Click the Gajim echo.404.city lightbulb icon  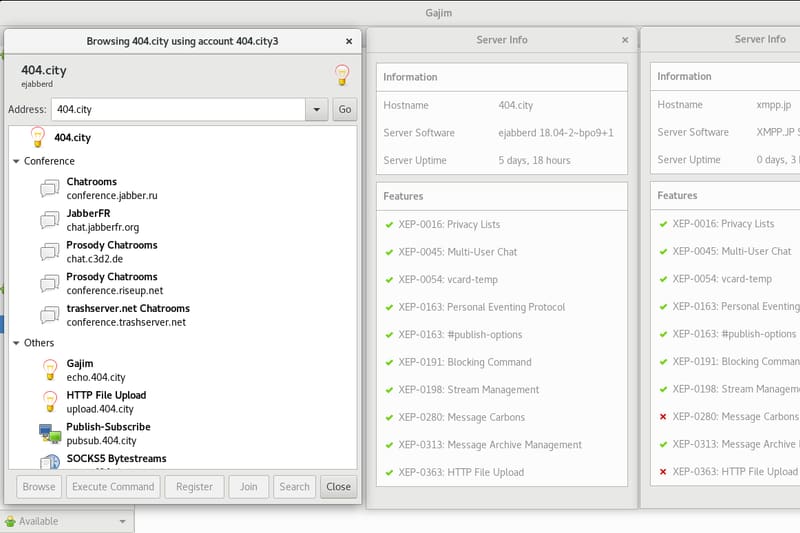[50, 370]
